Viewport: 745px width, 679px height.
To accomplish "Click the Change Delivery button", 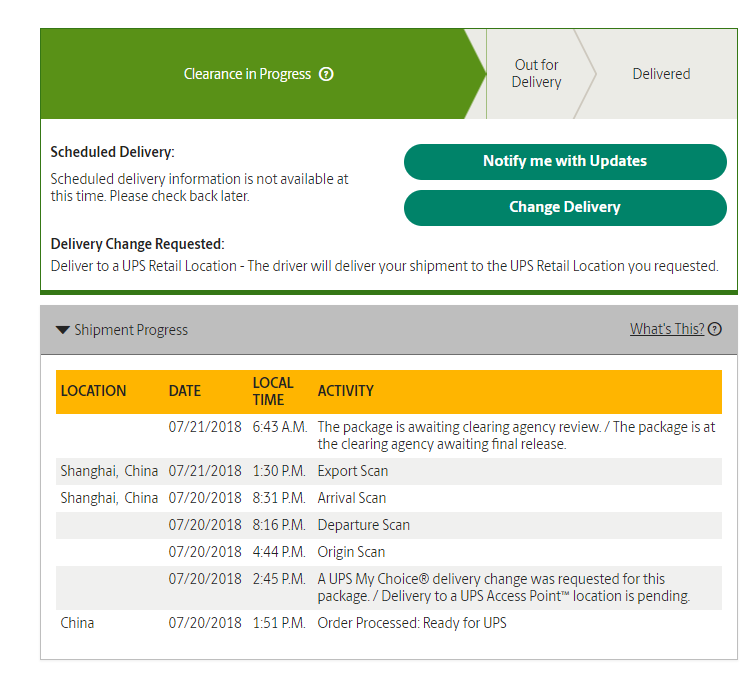I will 565,208.
